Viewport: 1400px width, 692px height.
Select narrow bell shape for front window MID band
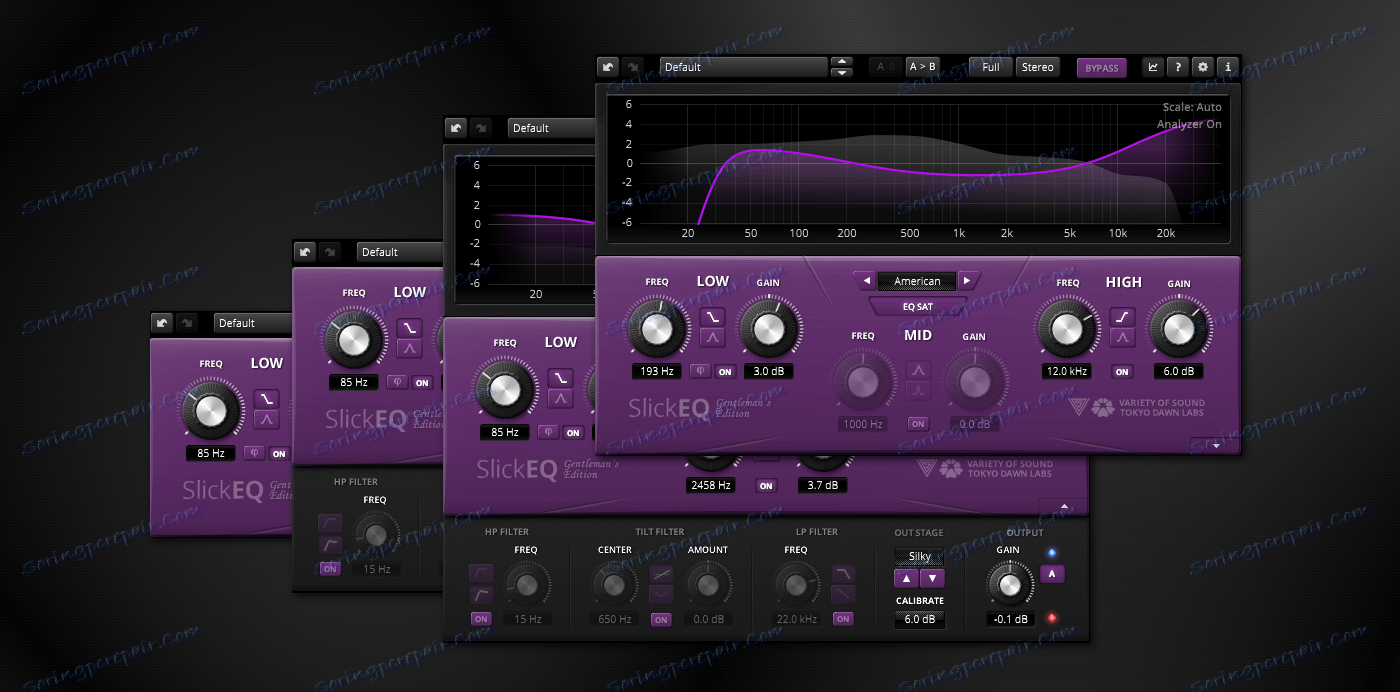click(918, 391)
